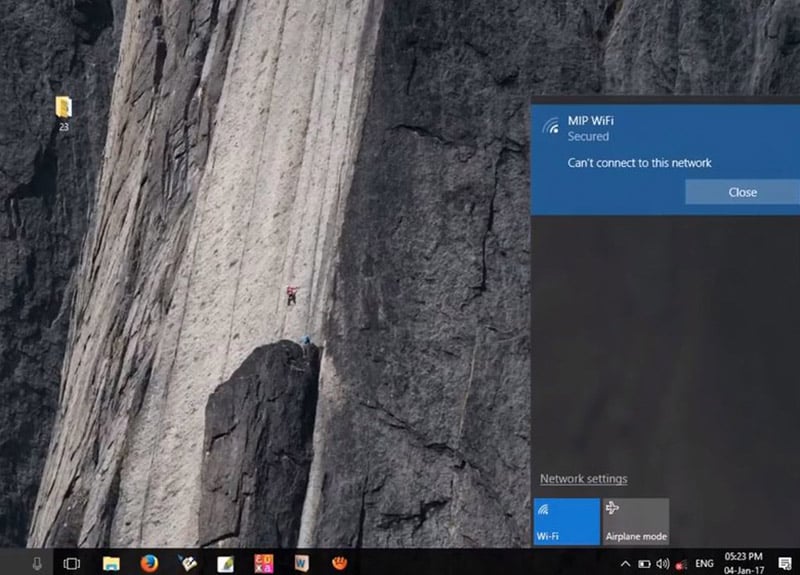Click the volume speaker icon
Viewport: 800px width, 575px height.
tap(662, 564)
